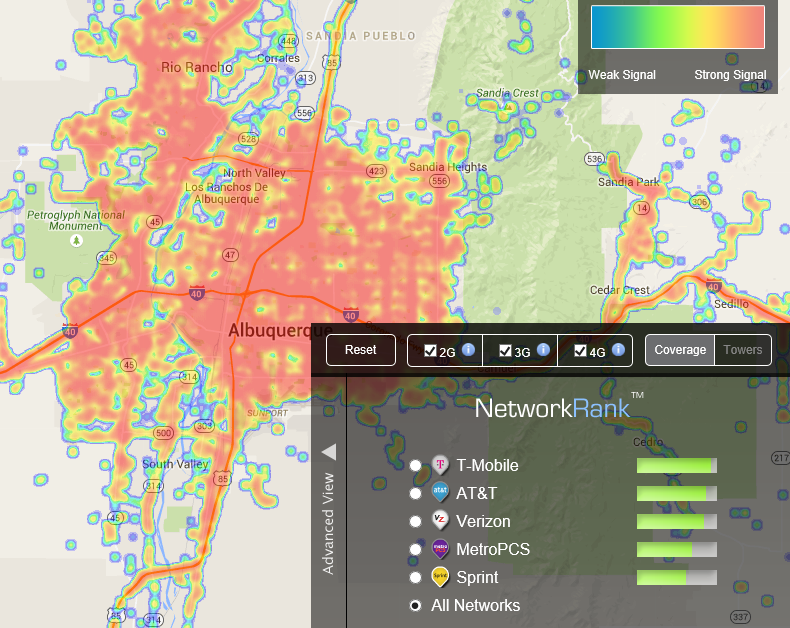Click Petroglyph National Monument tree marker
This screenshot has height=628, width=790.
coord(77,240)
